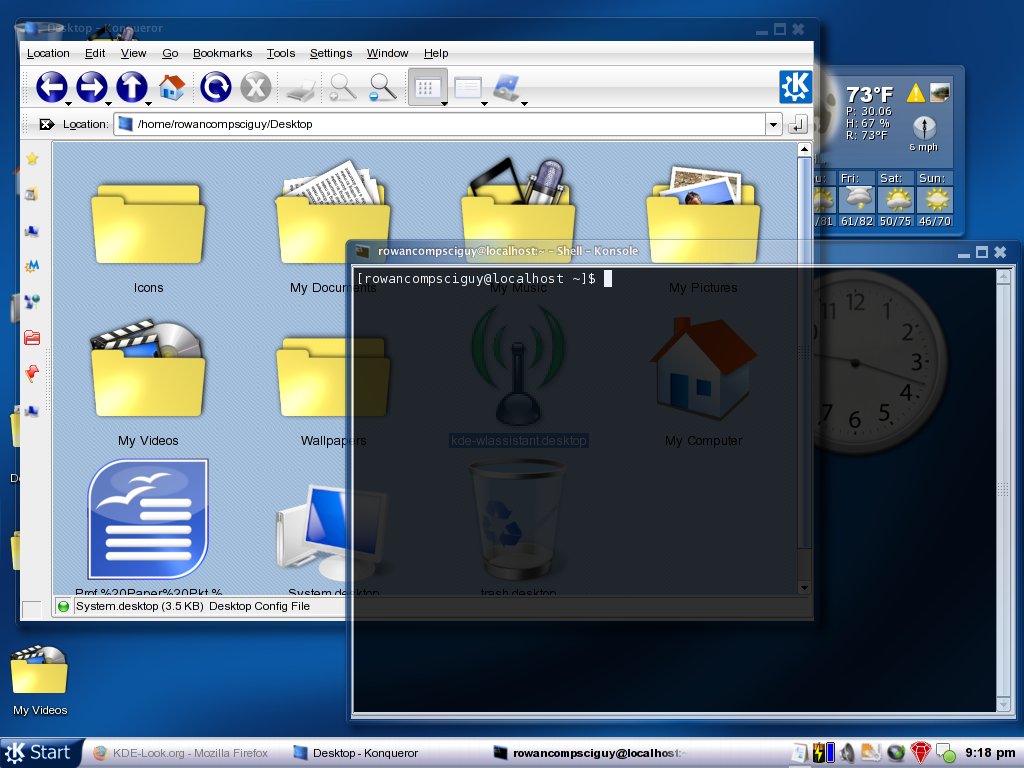Click the Sunday forecast in weather widget

935,199
